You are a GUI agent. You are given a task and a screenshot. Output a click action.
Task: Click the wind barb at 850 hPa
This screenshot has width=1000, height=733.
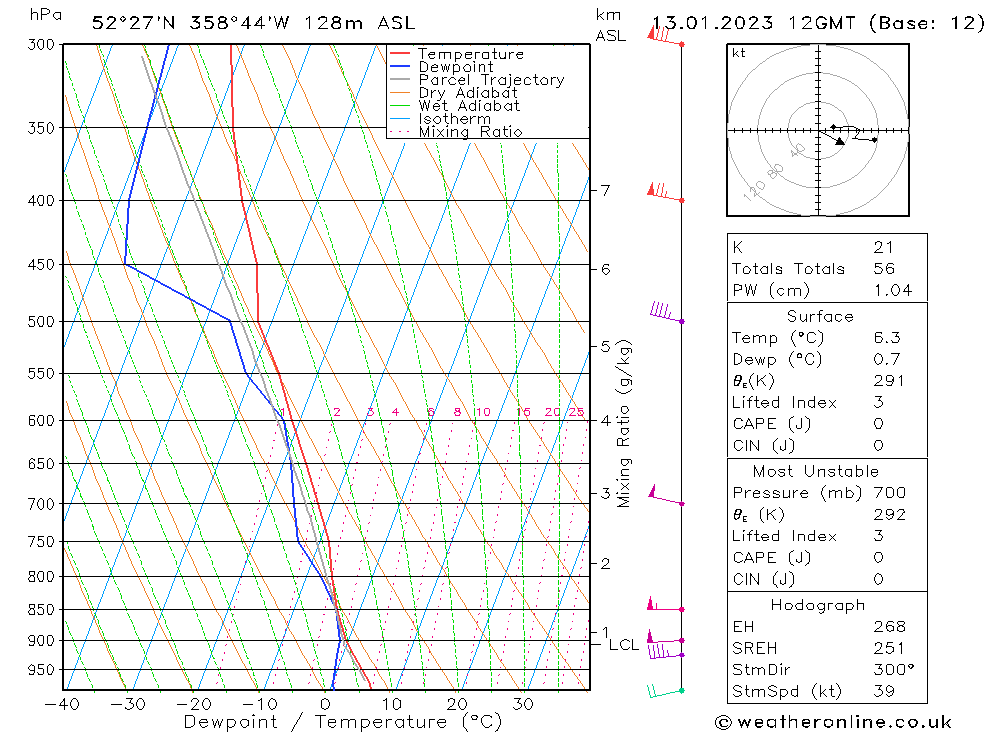click(666, 605)
